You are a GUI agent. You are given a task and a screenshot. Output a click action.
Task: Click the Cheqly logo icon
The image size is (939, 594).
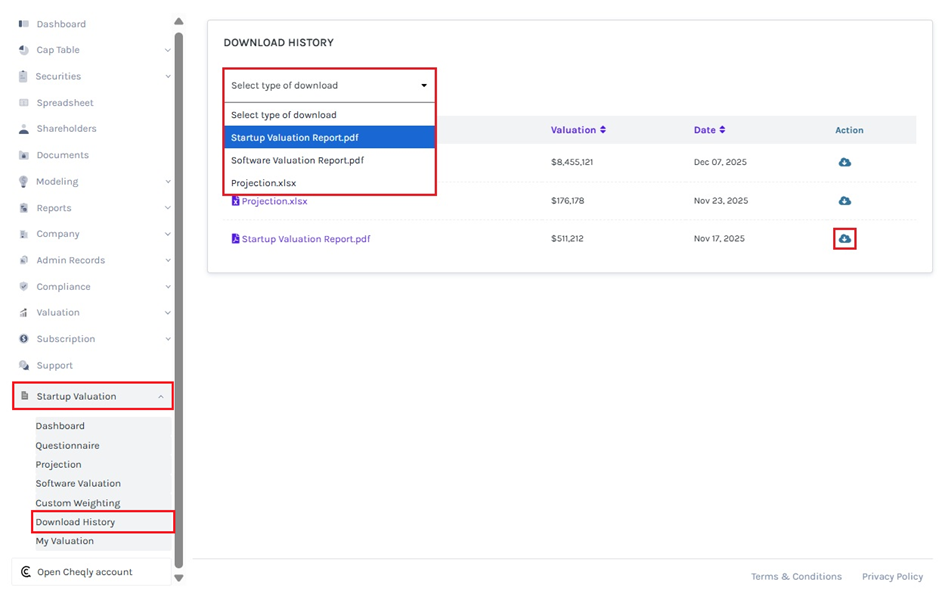[25, 572]
